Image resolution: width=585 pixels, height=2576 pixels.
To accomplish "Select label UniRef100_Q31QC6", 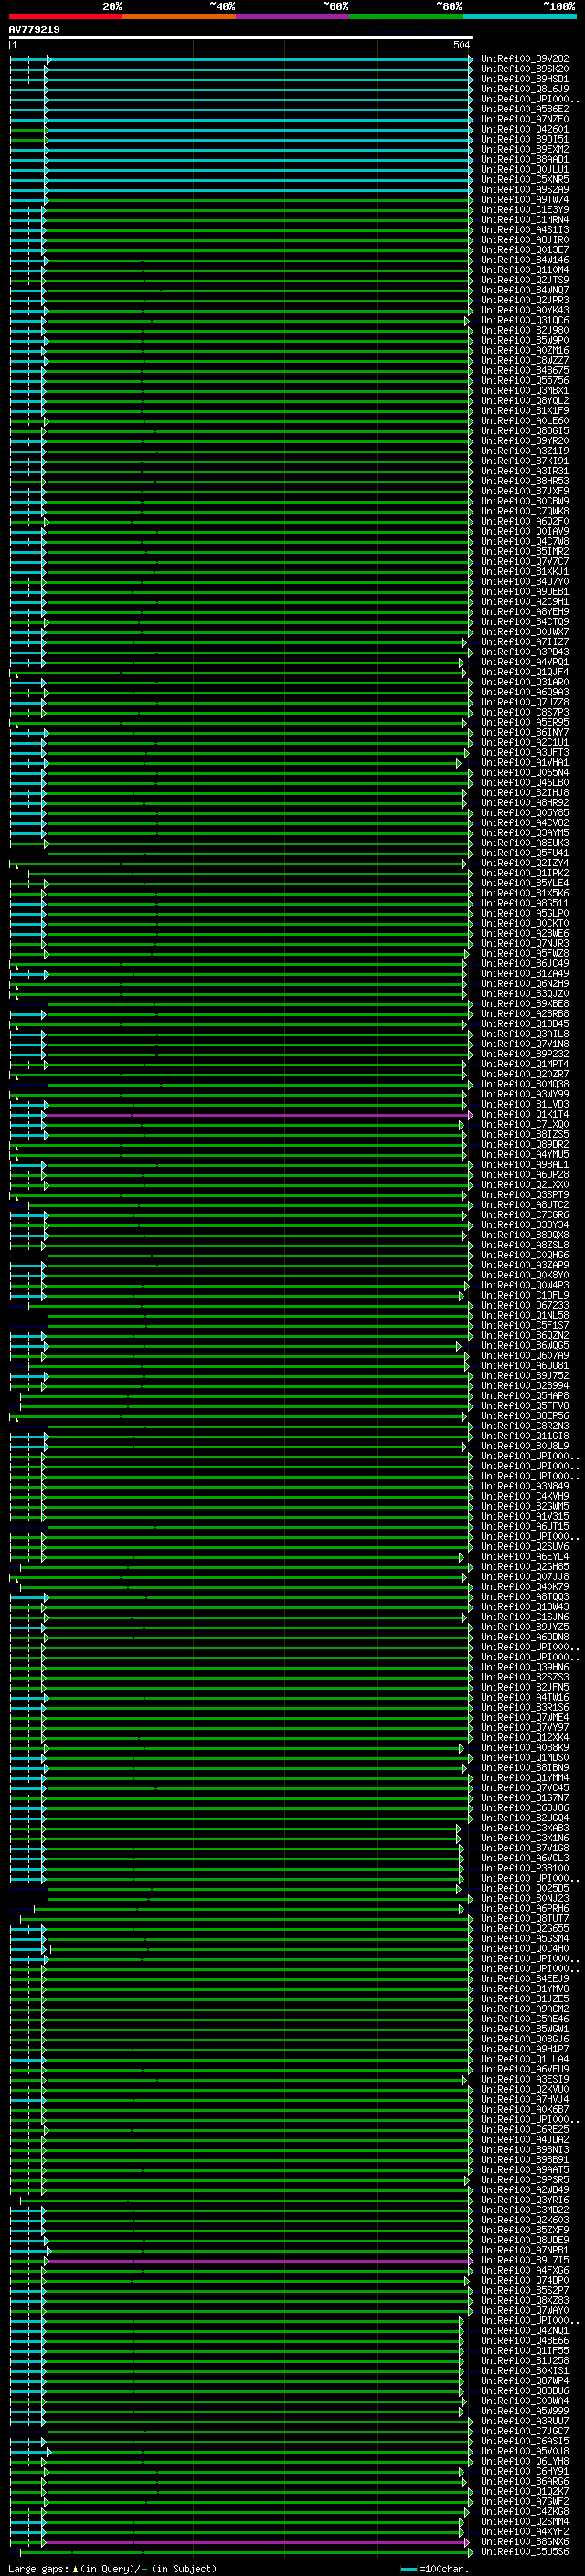I will (x=525, y=320).
